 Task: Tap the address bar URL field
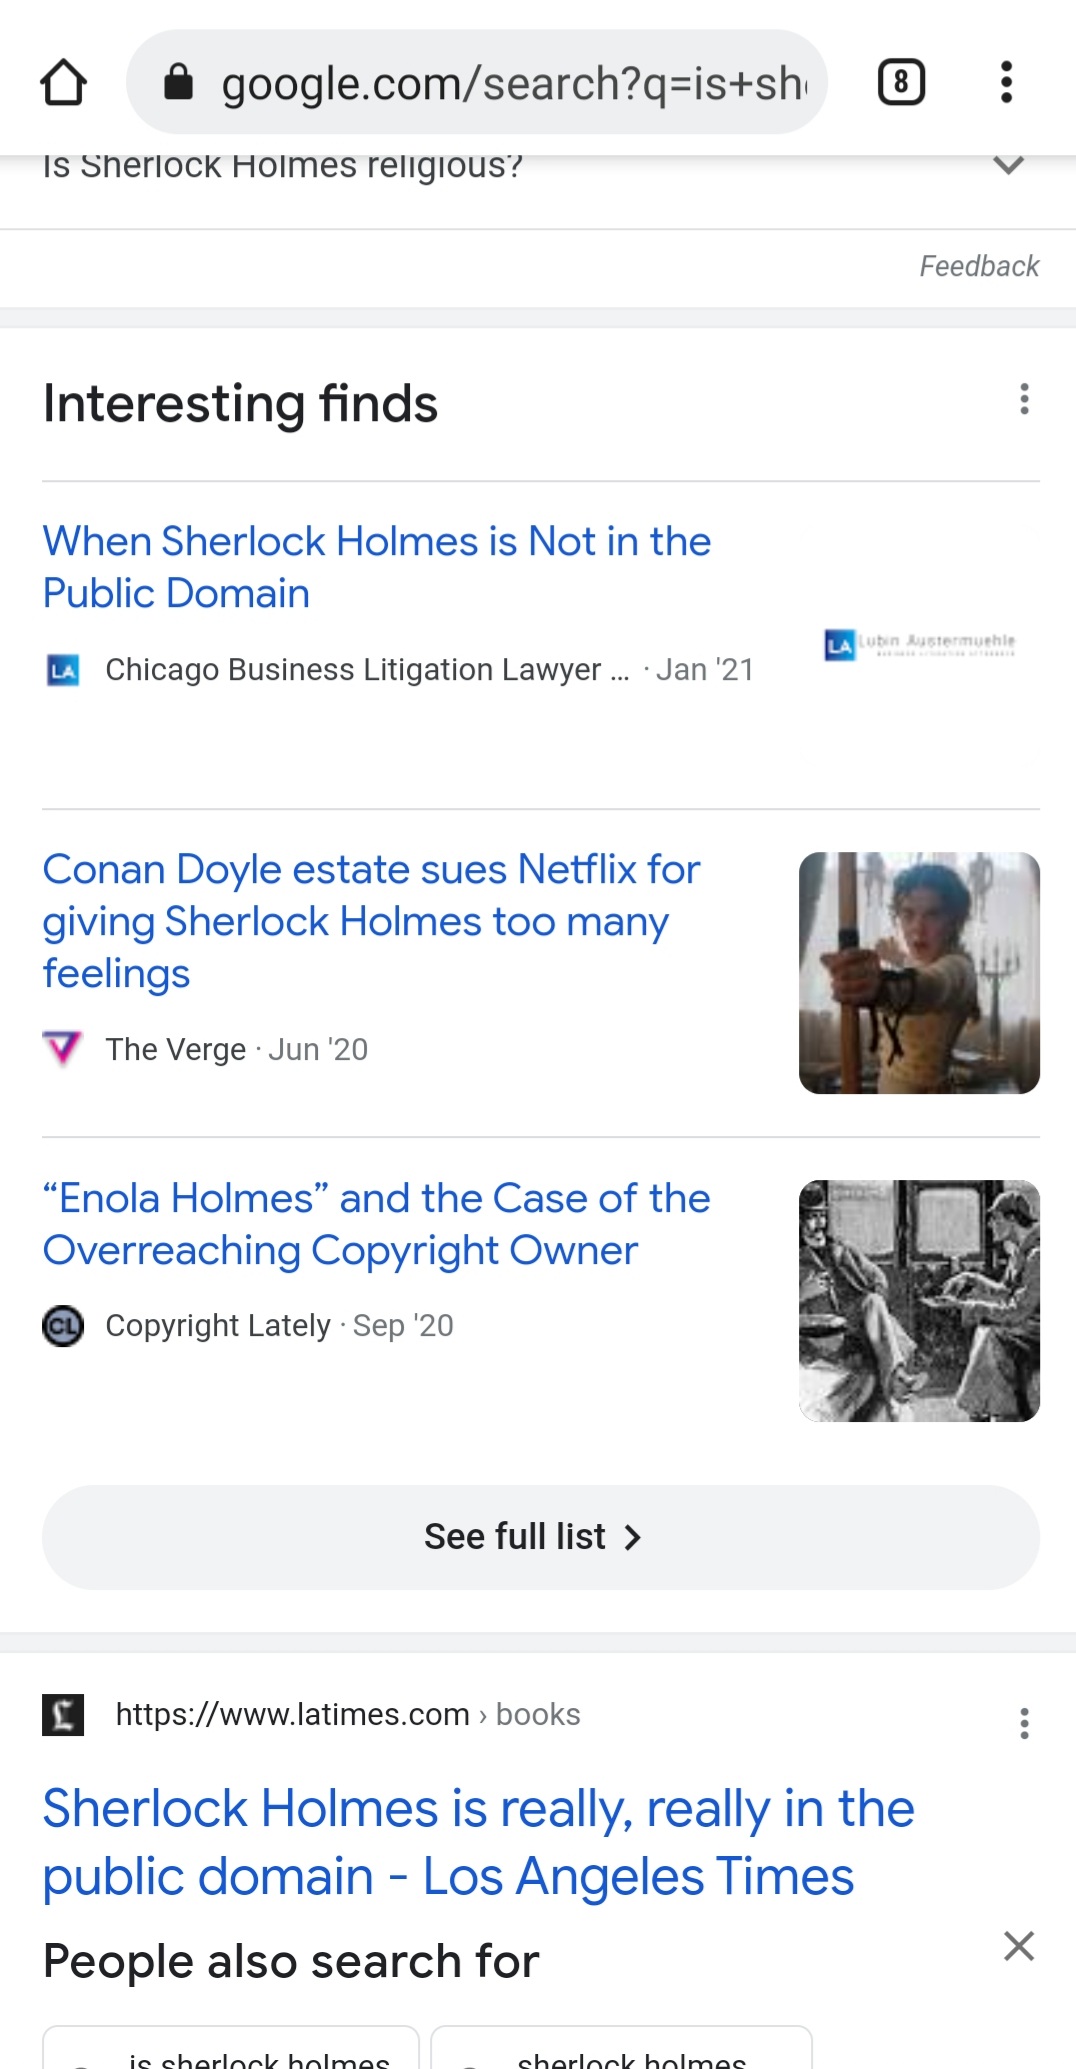tap(512, 84)
